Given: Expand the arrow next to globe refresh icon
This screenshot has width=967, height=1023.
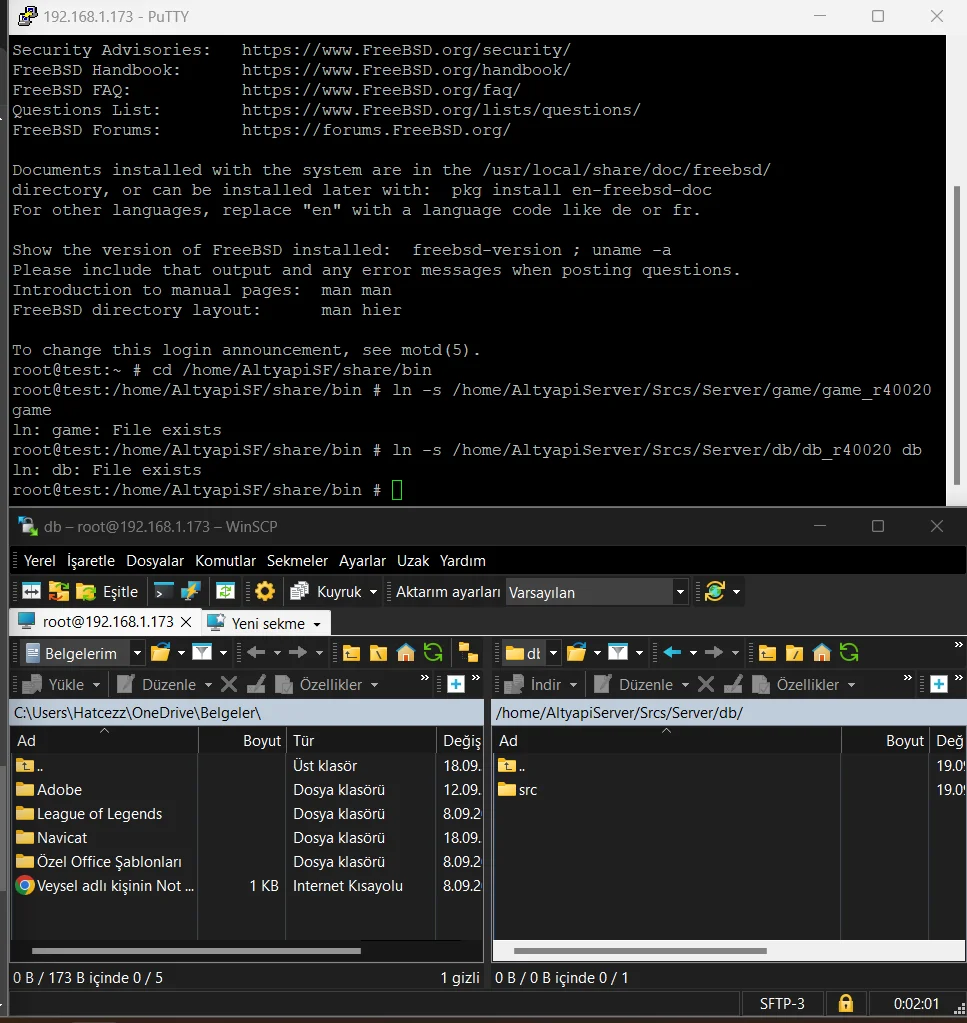Looking at the screenshot, I should click(737, 592).
